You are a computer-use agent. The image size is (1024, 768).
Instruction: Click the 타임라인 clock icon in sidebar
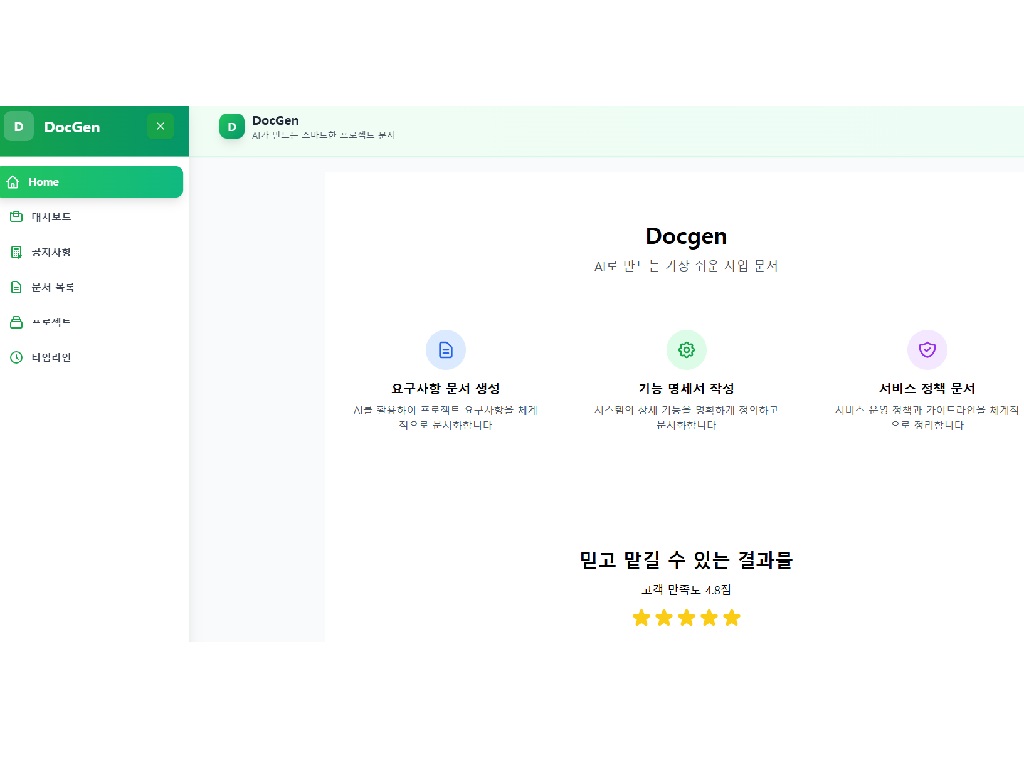click(15, 357)
